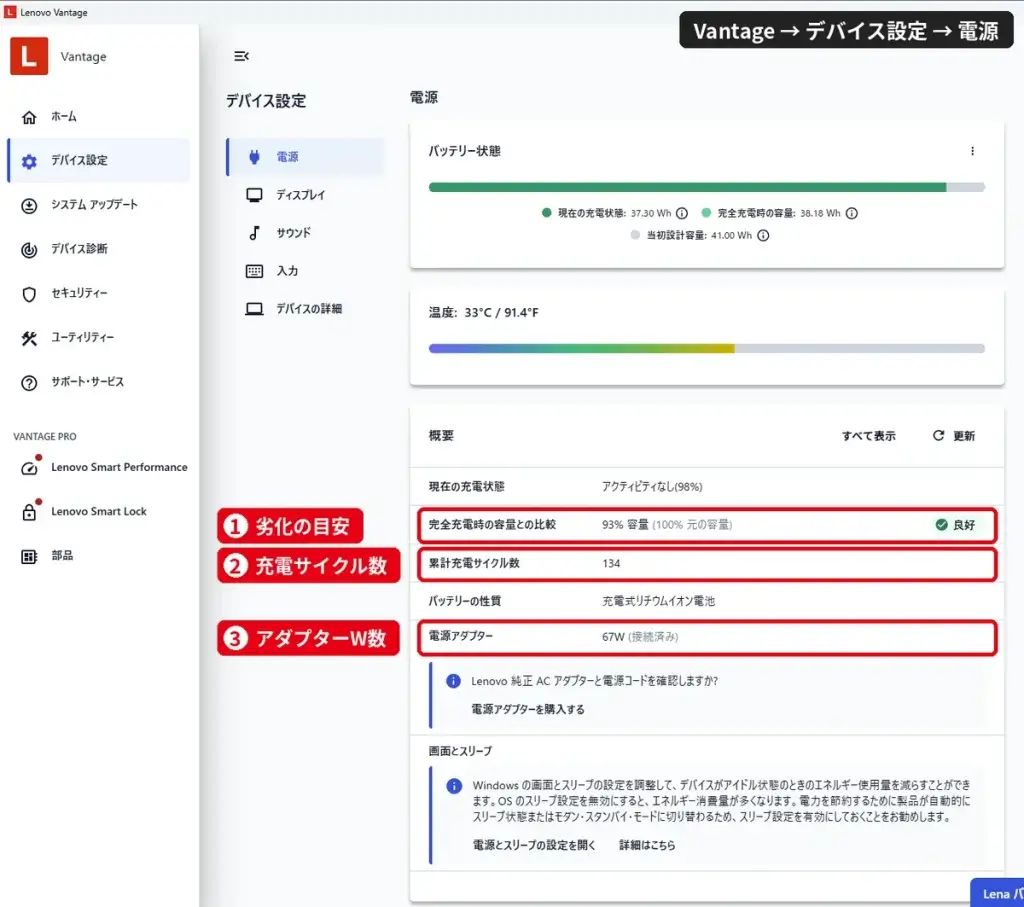Click Lenovo Smart Performance gauge icon
The height and width of the screenshot is (907, 1024).
[29, 468]
